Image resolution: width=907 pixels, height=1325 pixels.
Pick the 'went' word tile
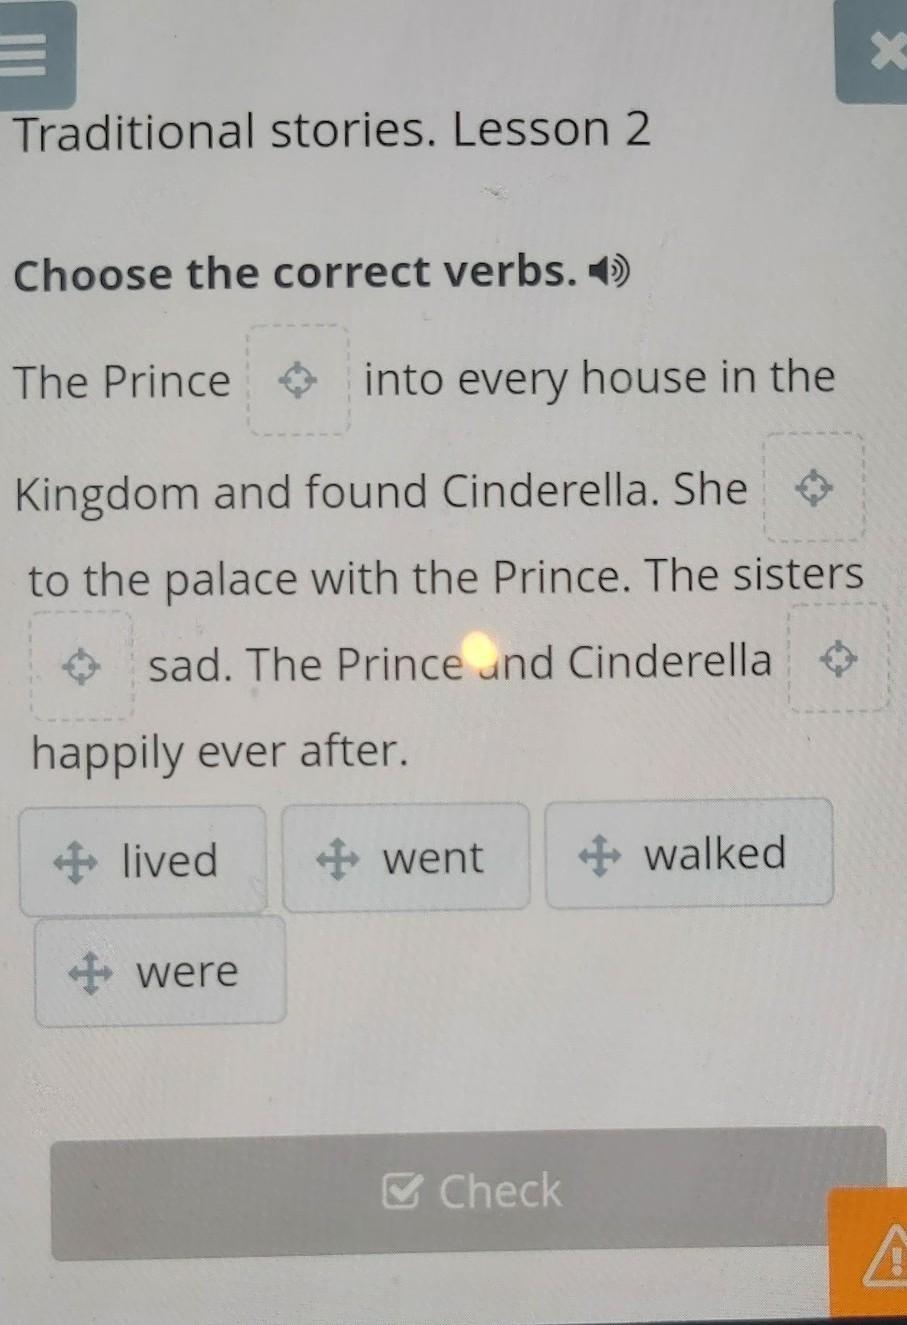point(406,858)
